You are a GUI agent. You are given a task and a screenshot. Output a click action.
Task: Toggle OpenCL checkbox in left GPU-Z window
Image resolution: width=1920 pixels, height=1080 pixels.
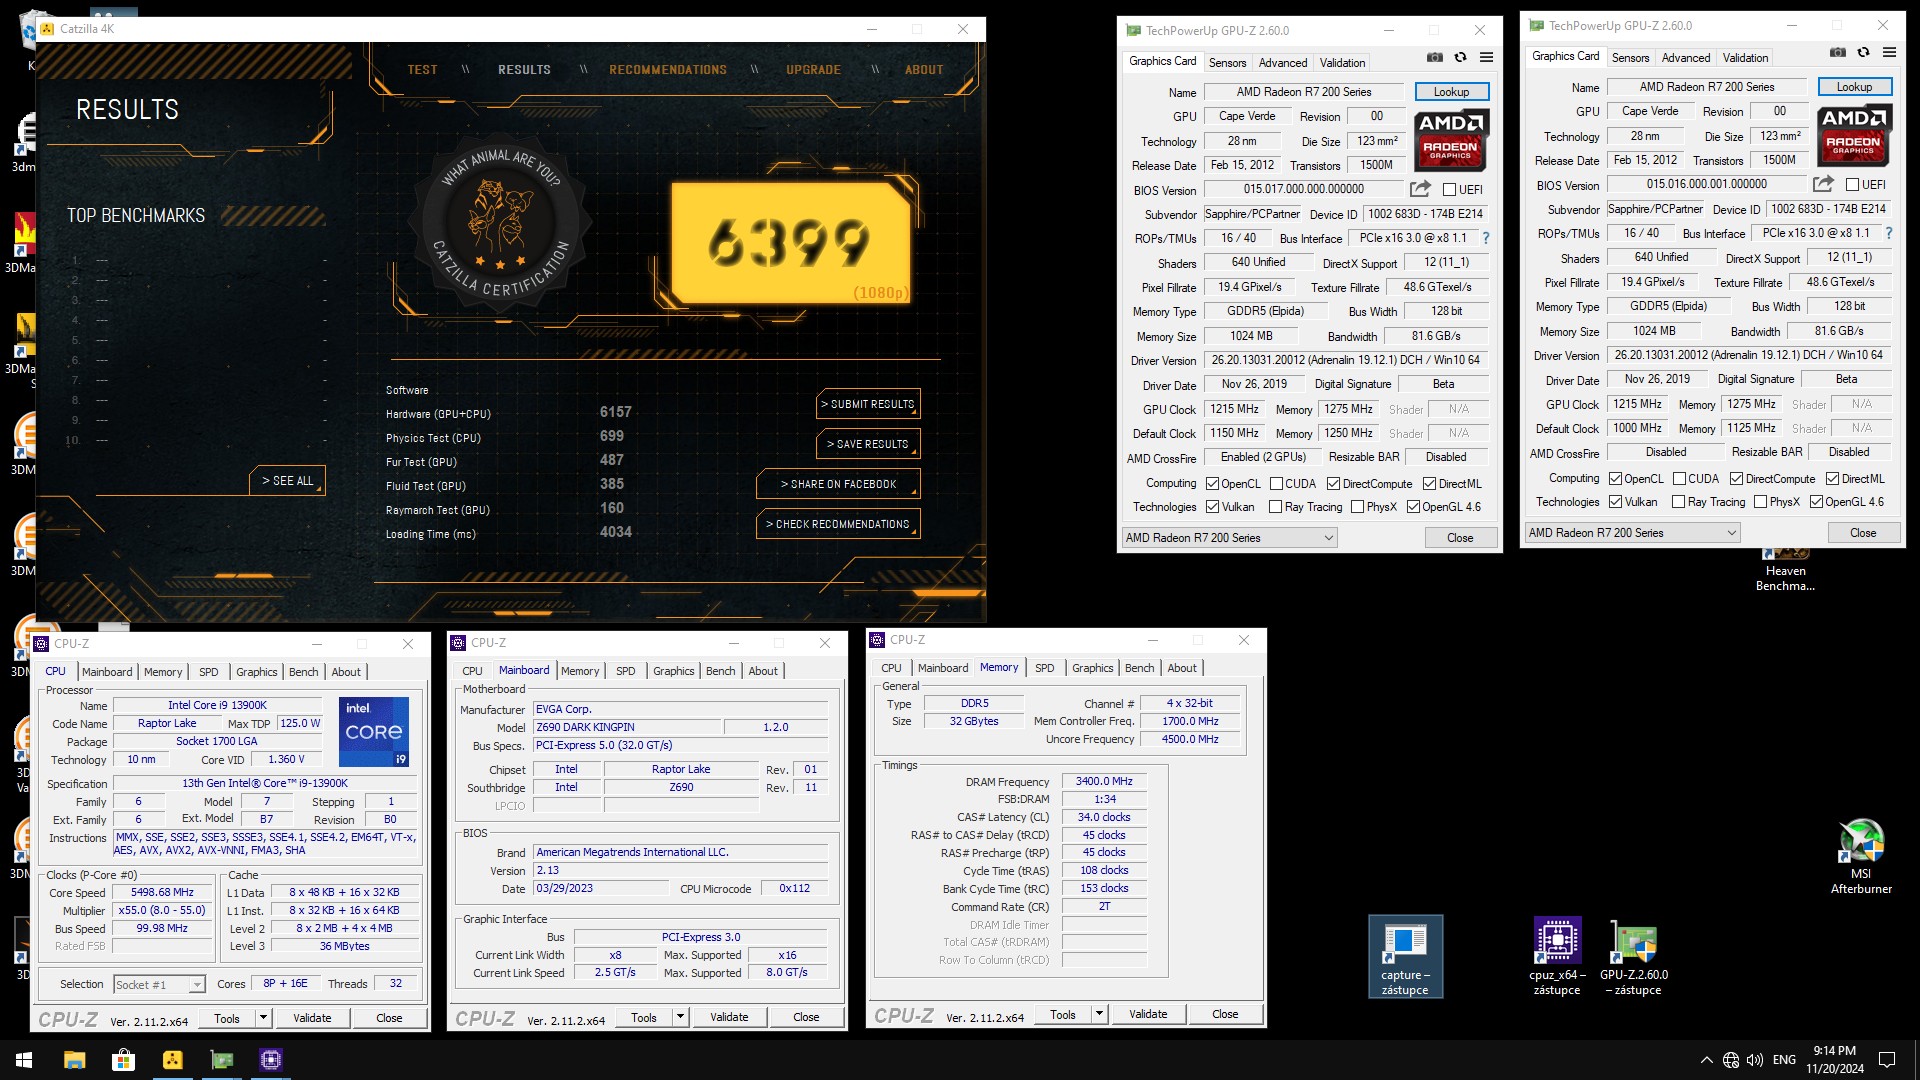pos(1212,484)
